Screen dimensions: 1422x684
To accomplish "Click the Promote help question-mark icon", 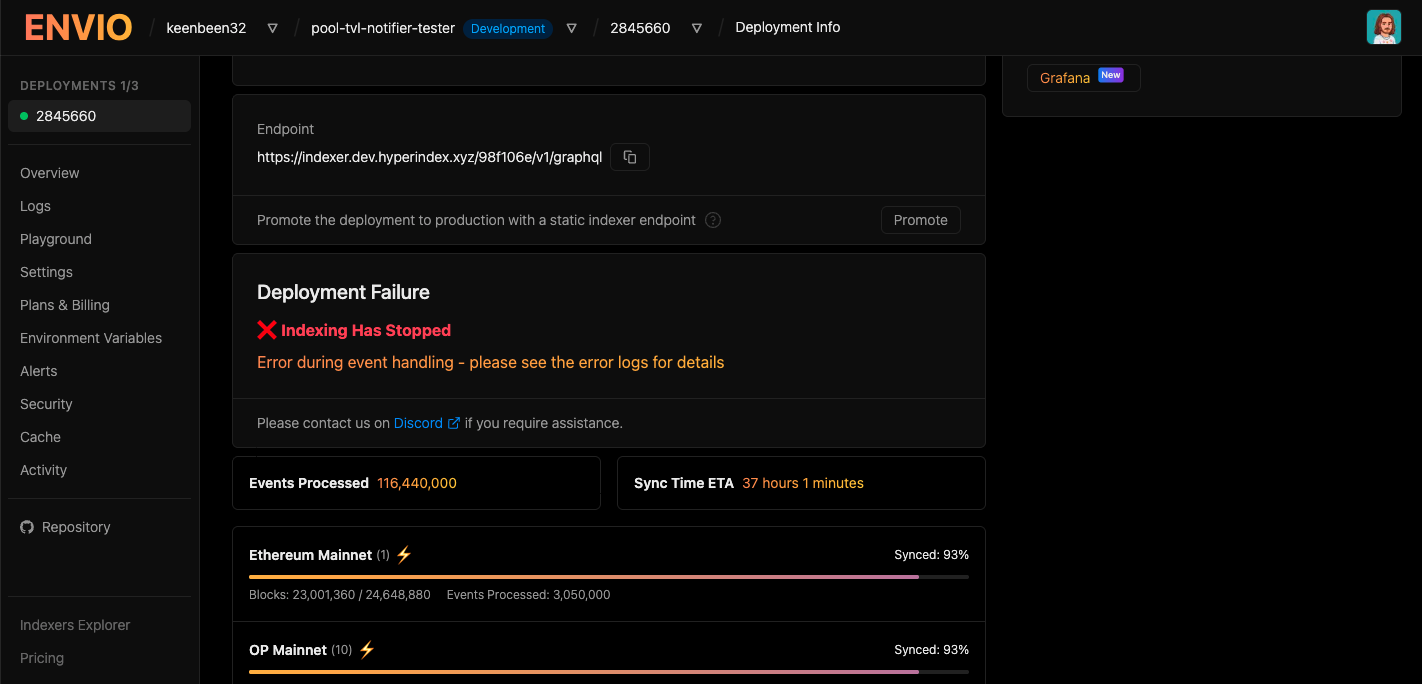I will 713,220.
